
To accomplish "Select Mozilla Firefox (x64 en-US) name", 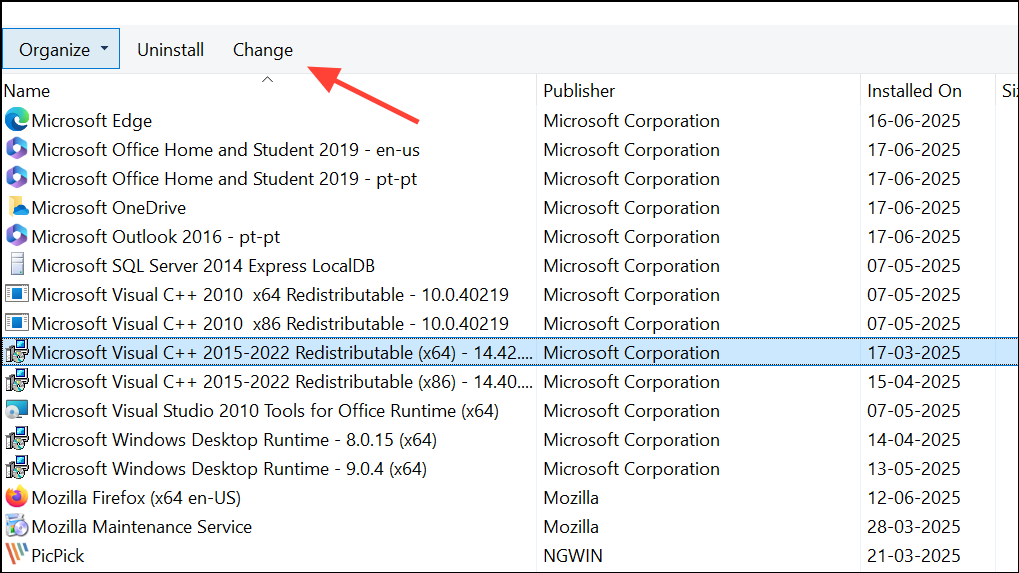I will (136, 498).
